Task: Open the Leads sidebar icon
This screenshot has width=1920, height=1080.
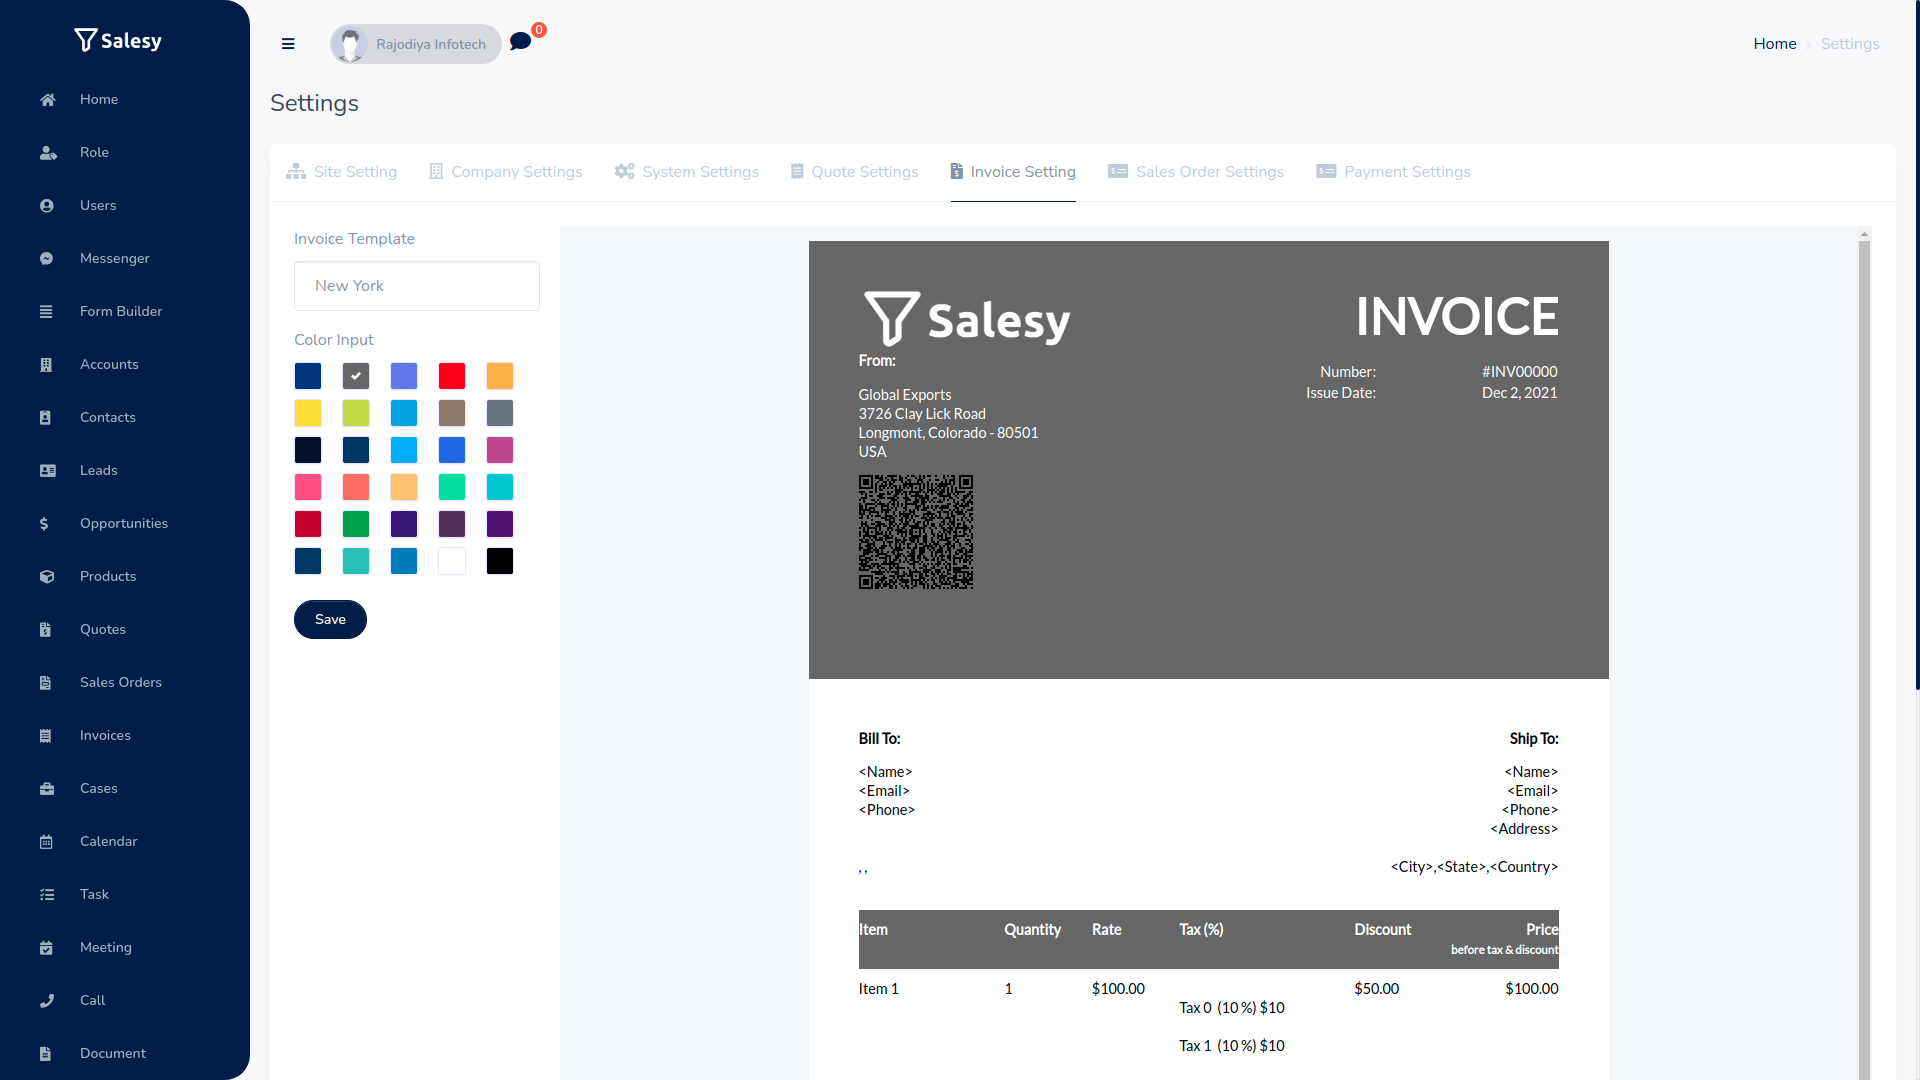Action: (x=47, y=470)
